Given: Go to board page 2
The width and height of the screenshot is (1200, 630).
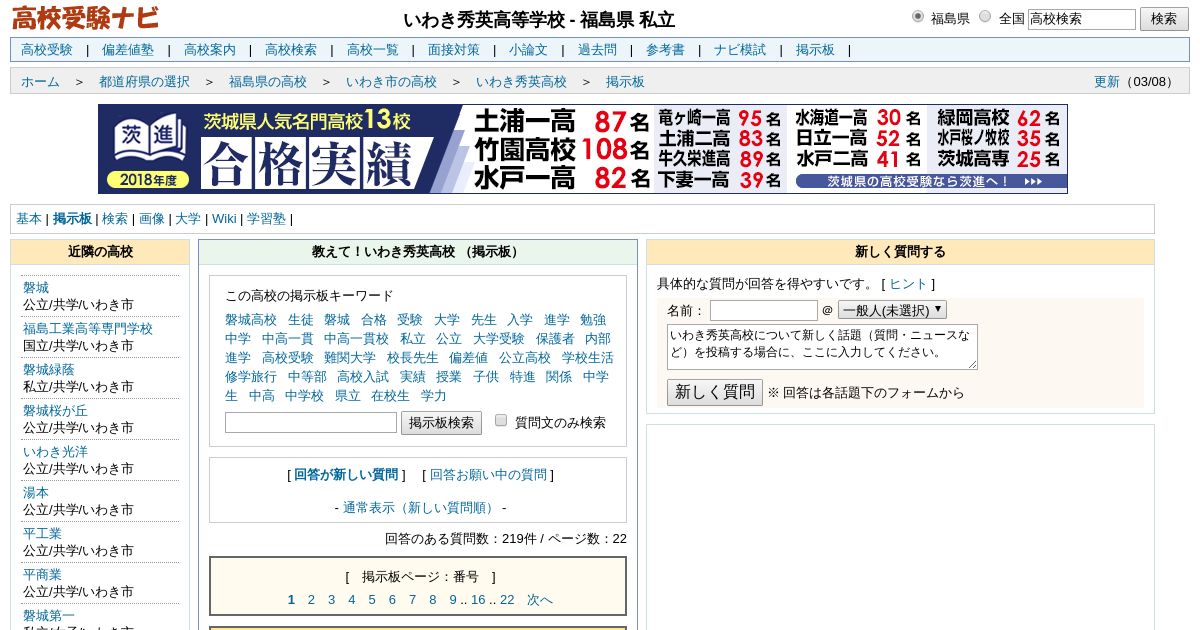Looking at the screenshot, I should point(311,600).
